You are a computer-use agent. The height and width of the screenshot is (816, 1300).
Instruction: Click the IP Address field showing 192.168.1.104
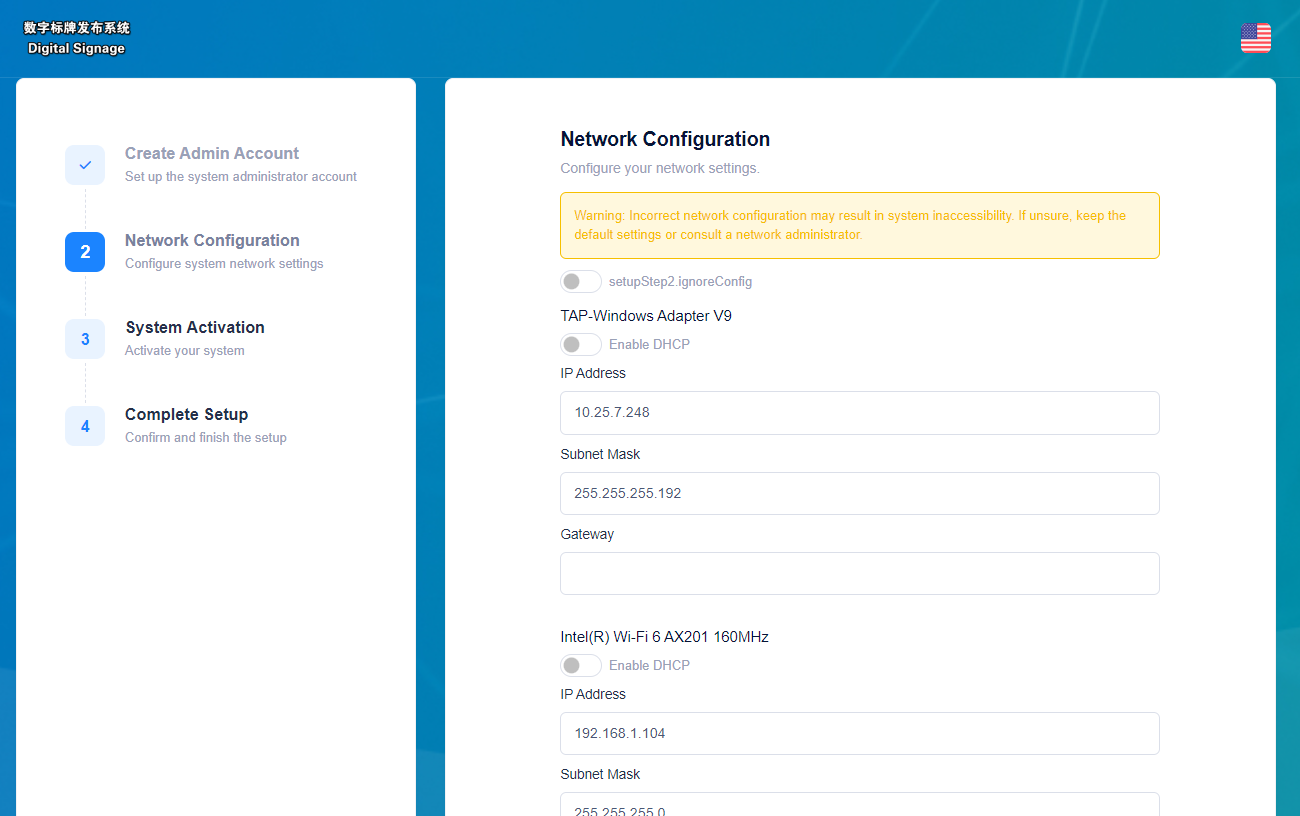tap(860, 733)
